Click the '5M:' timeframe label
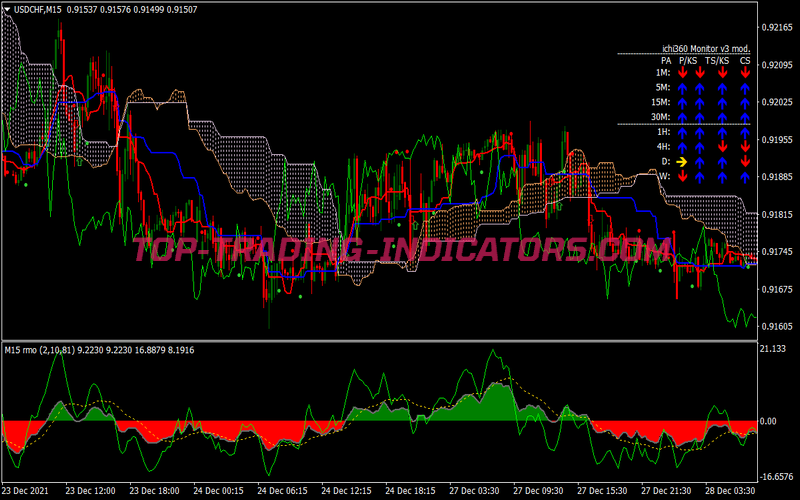This screenshot has height=500, width=800. (663, 88)
